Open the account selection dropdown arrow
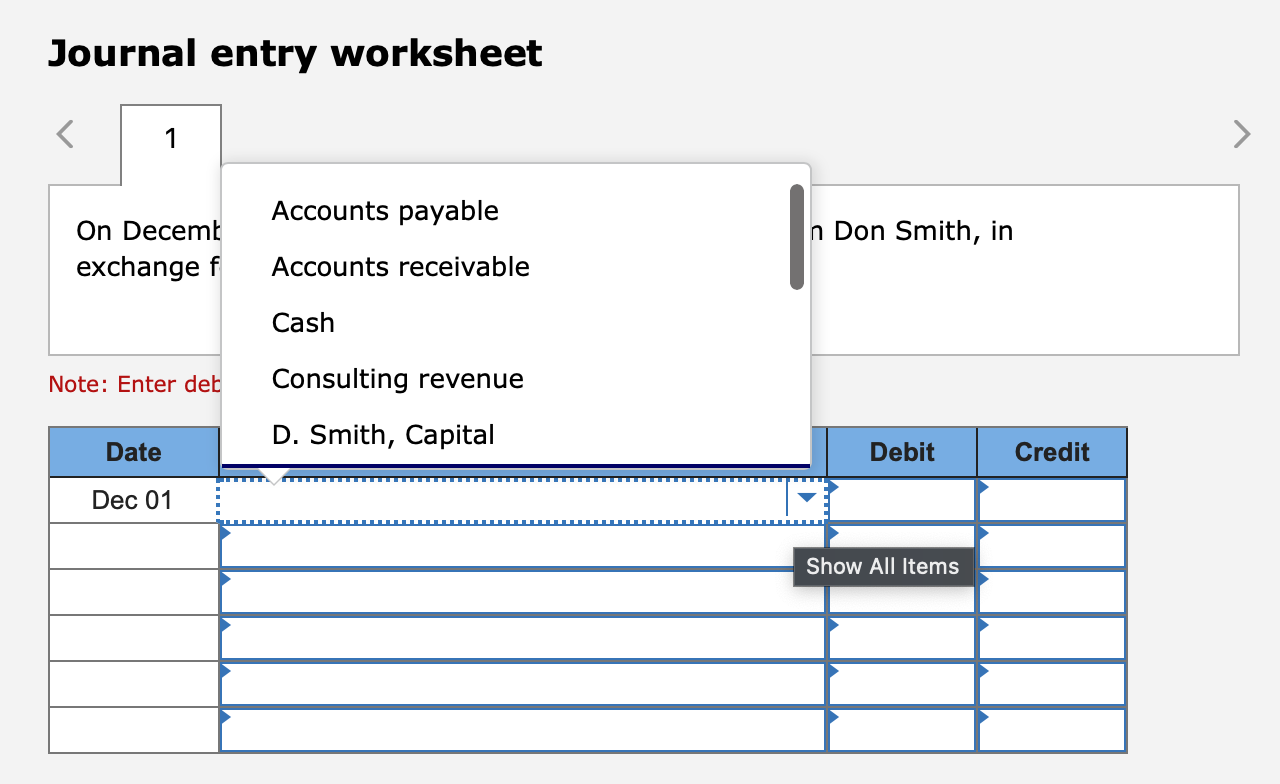The image size is (1280, 784). 806,498
